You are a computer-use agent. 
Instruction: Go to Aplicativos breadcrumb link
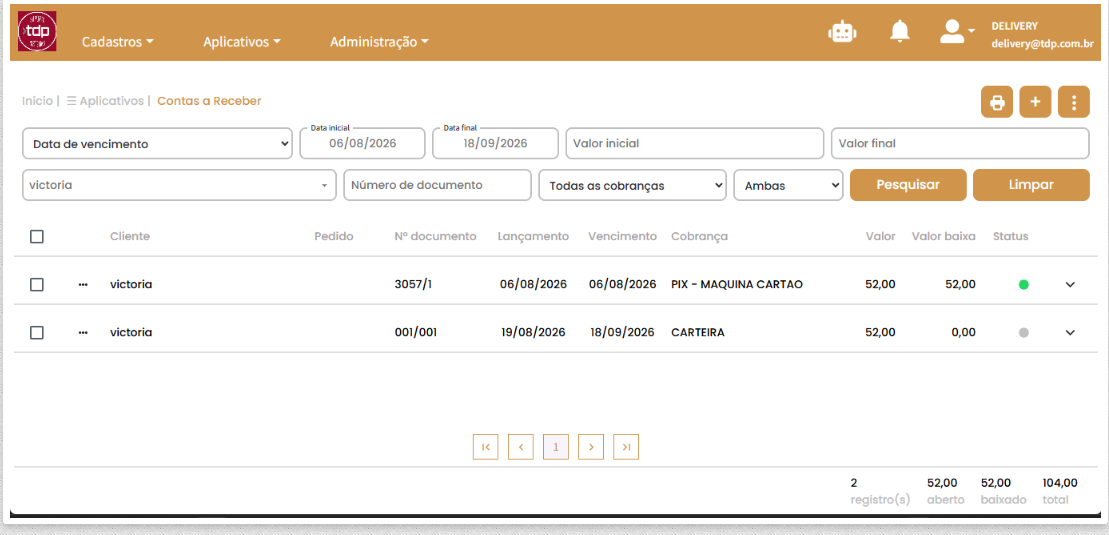(x=106, y=101)
